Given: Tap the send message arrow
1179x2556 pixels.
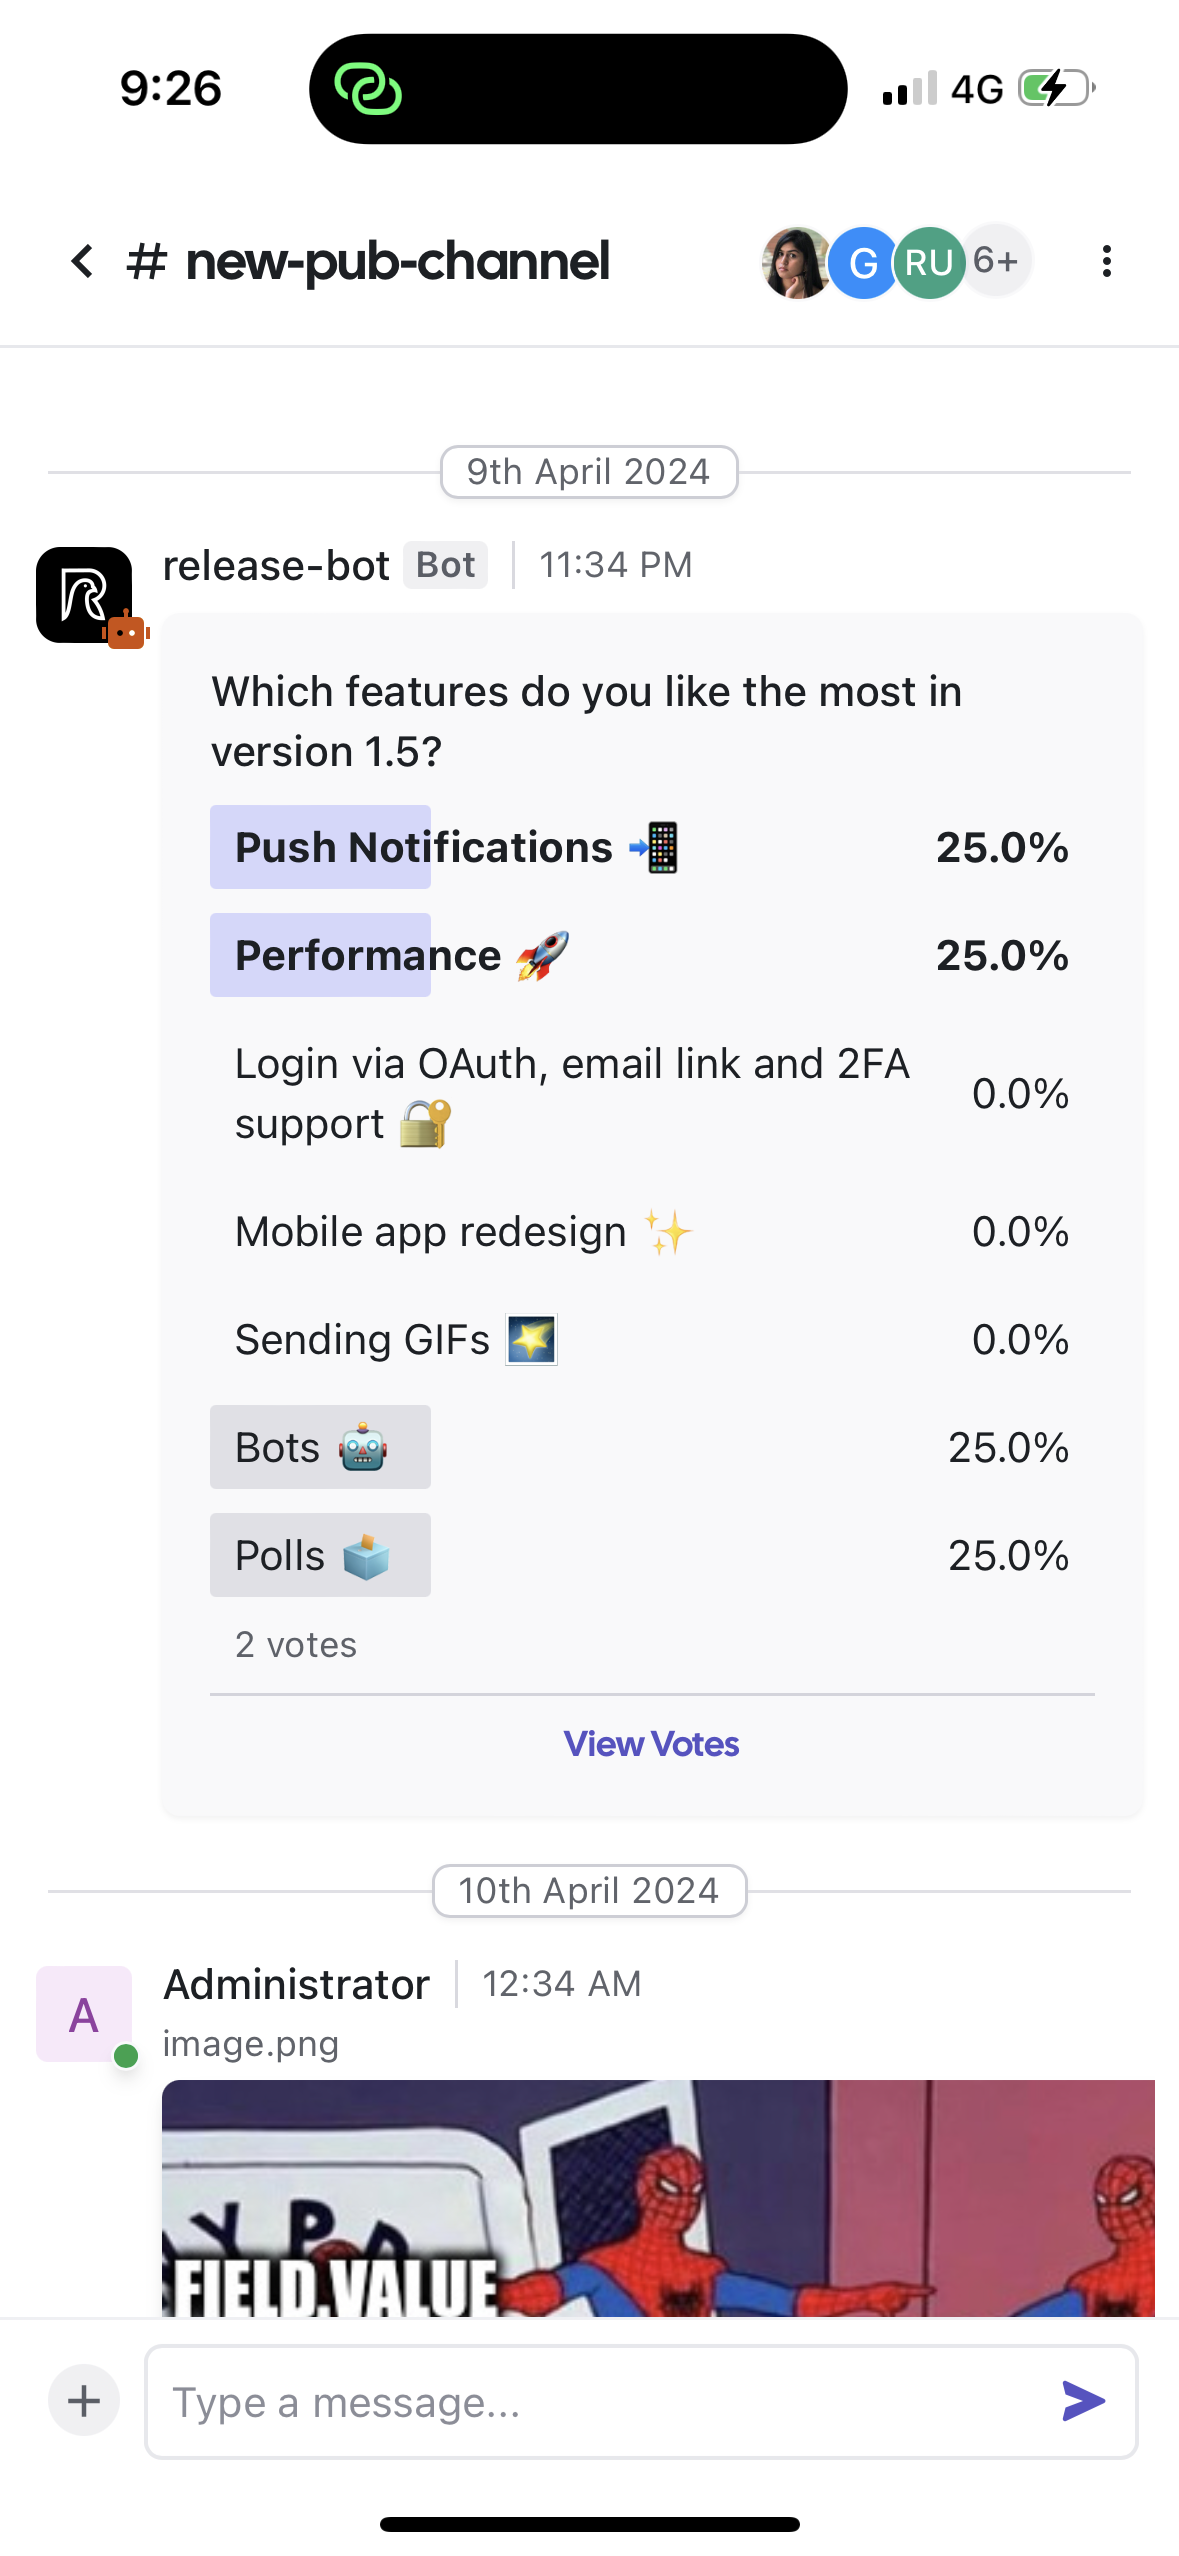Looking at the screenshot, I should [1083, 2400].
